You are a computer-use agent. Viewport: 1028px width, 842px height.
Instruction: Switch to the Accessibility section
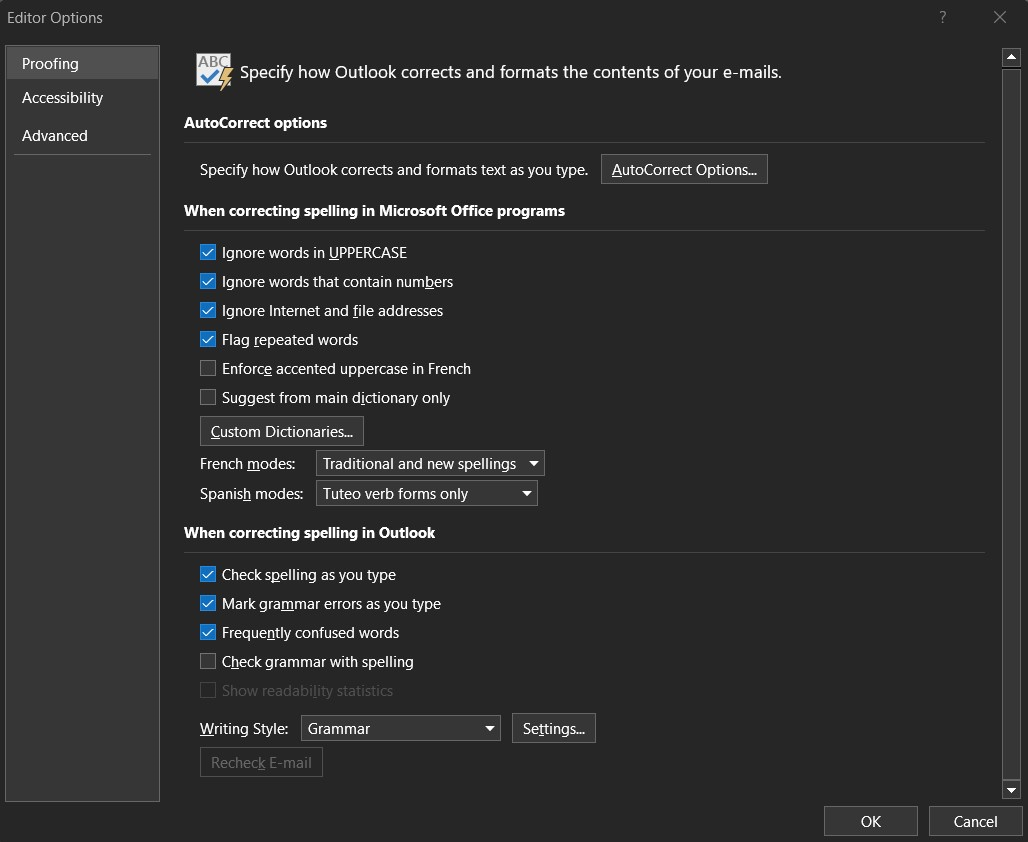tap(62, 97)
